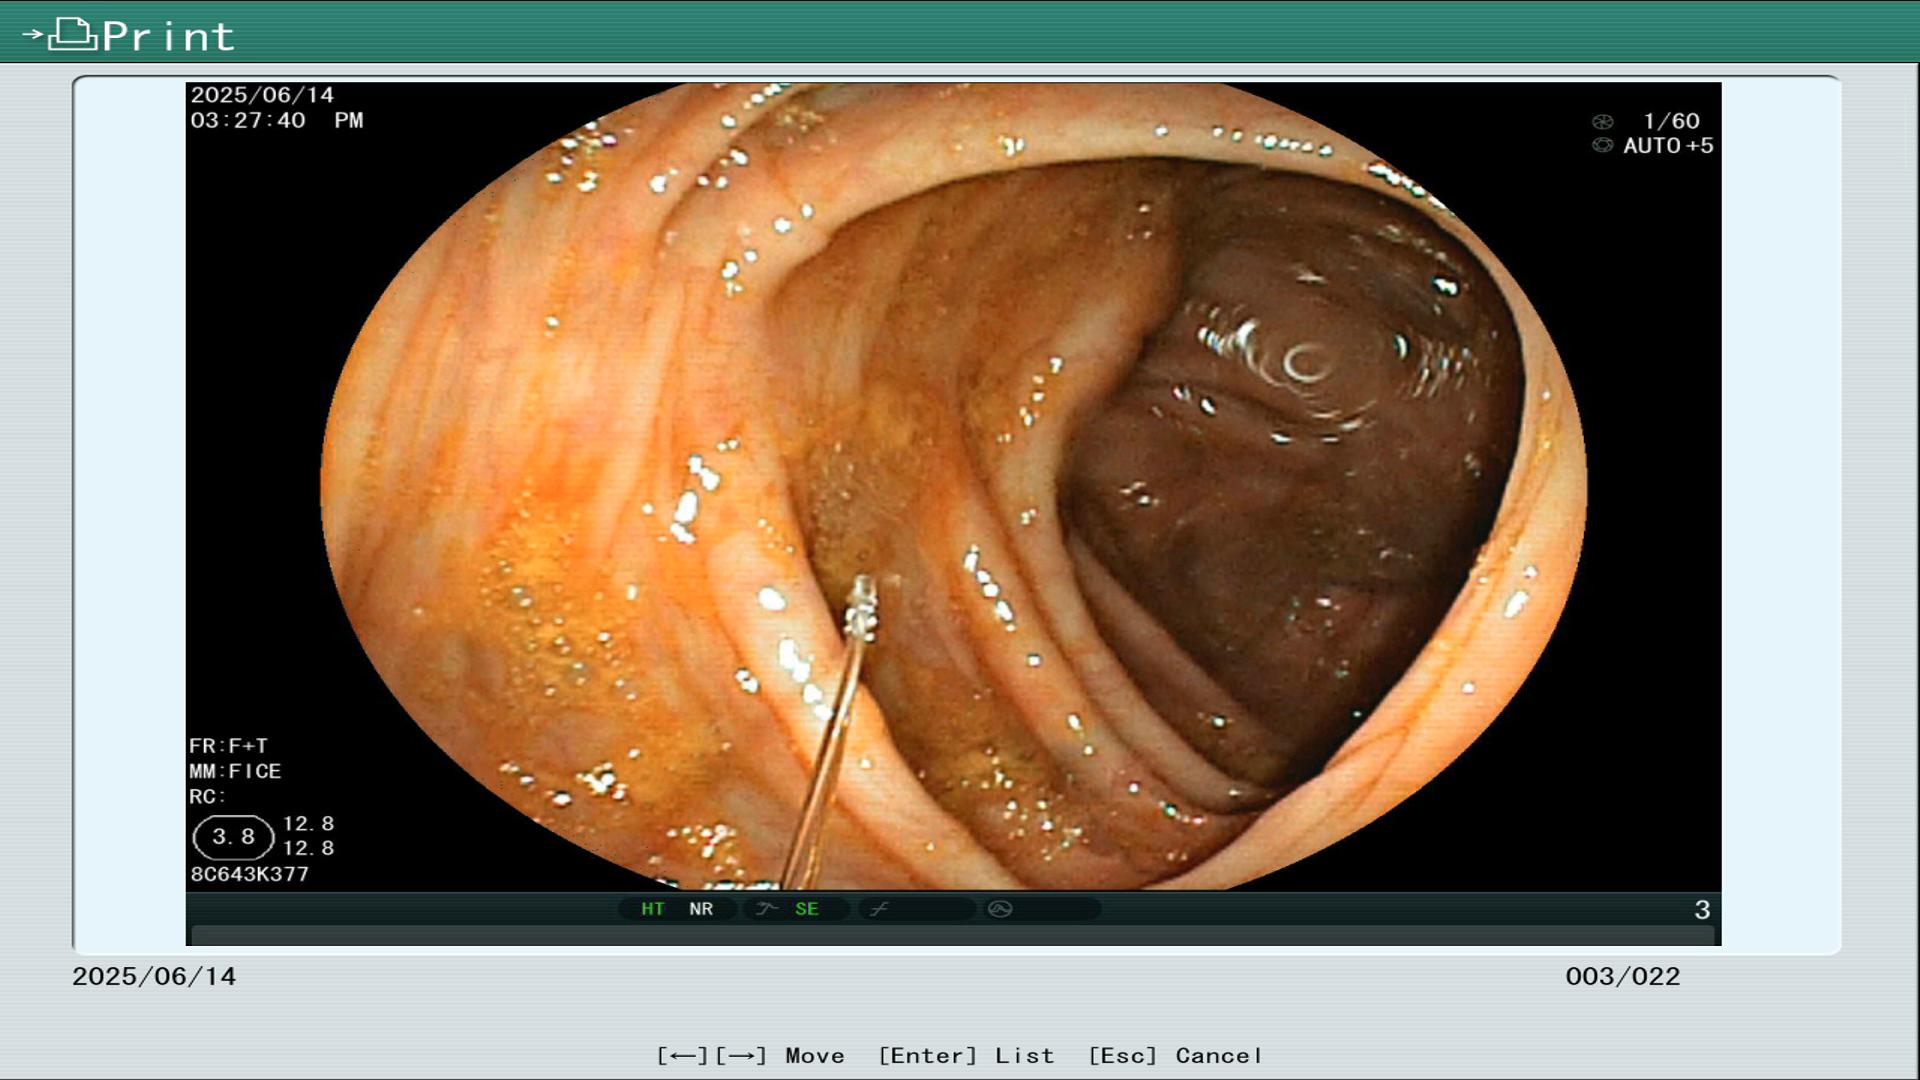The width and height of the screenshot is (1920, 1080).
Task: Click the f-shaped curve icon in status bar
Action: pyautogui.click(x=879, y=909)
